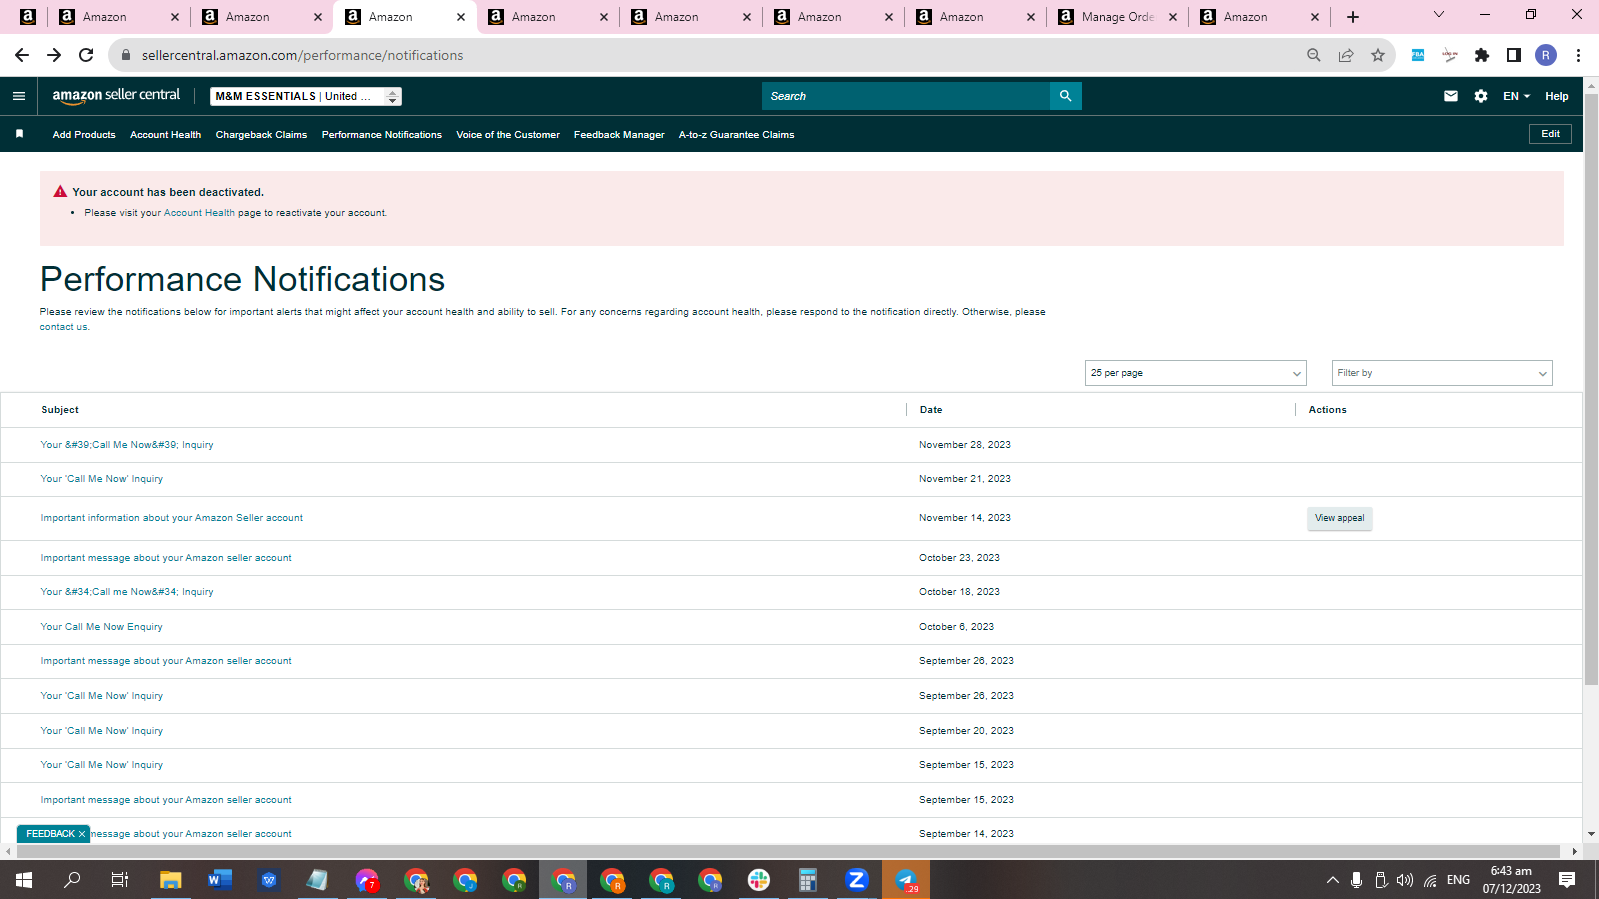
Task: Open Microsoft Word from the taskbar
Action: [x=220, y=880]
